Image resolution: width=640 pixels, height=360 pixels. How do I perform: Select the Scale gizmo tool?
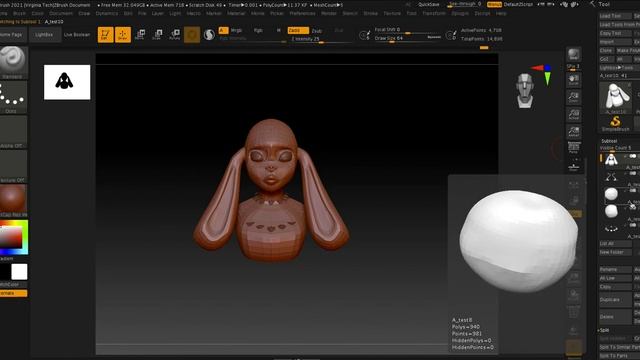coord(157,35)
